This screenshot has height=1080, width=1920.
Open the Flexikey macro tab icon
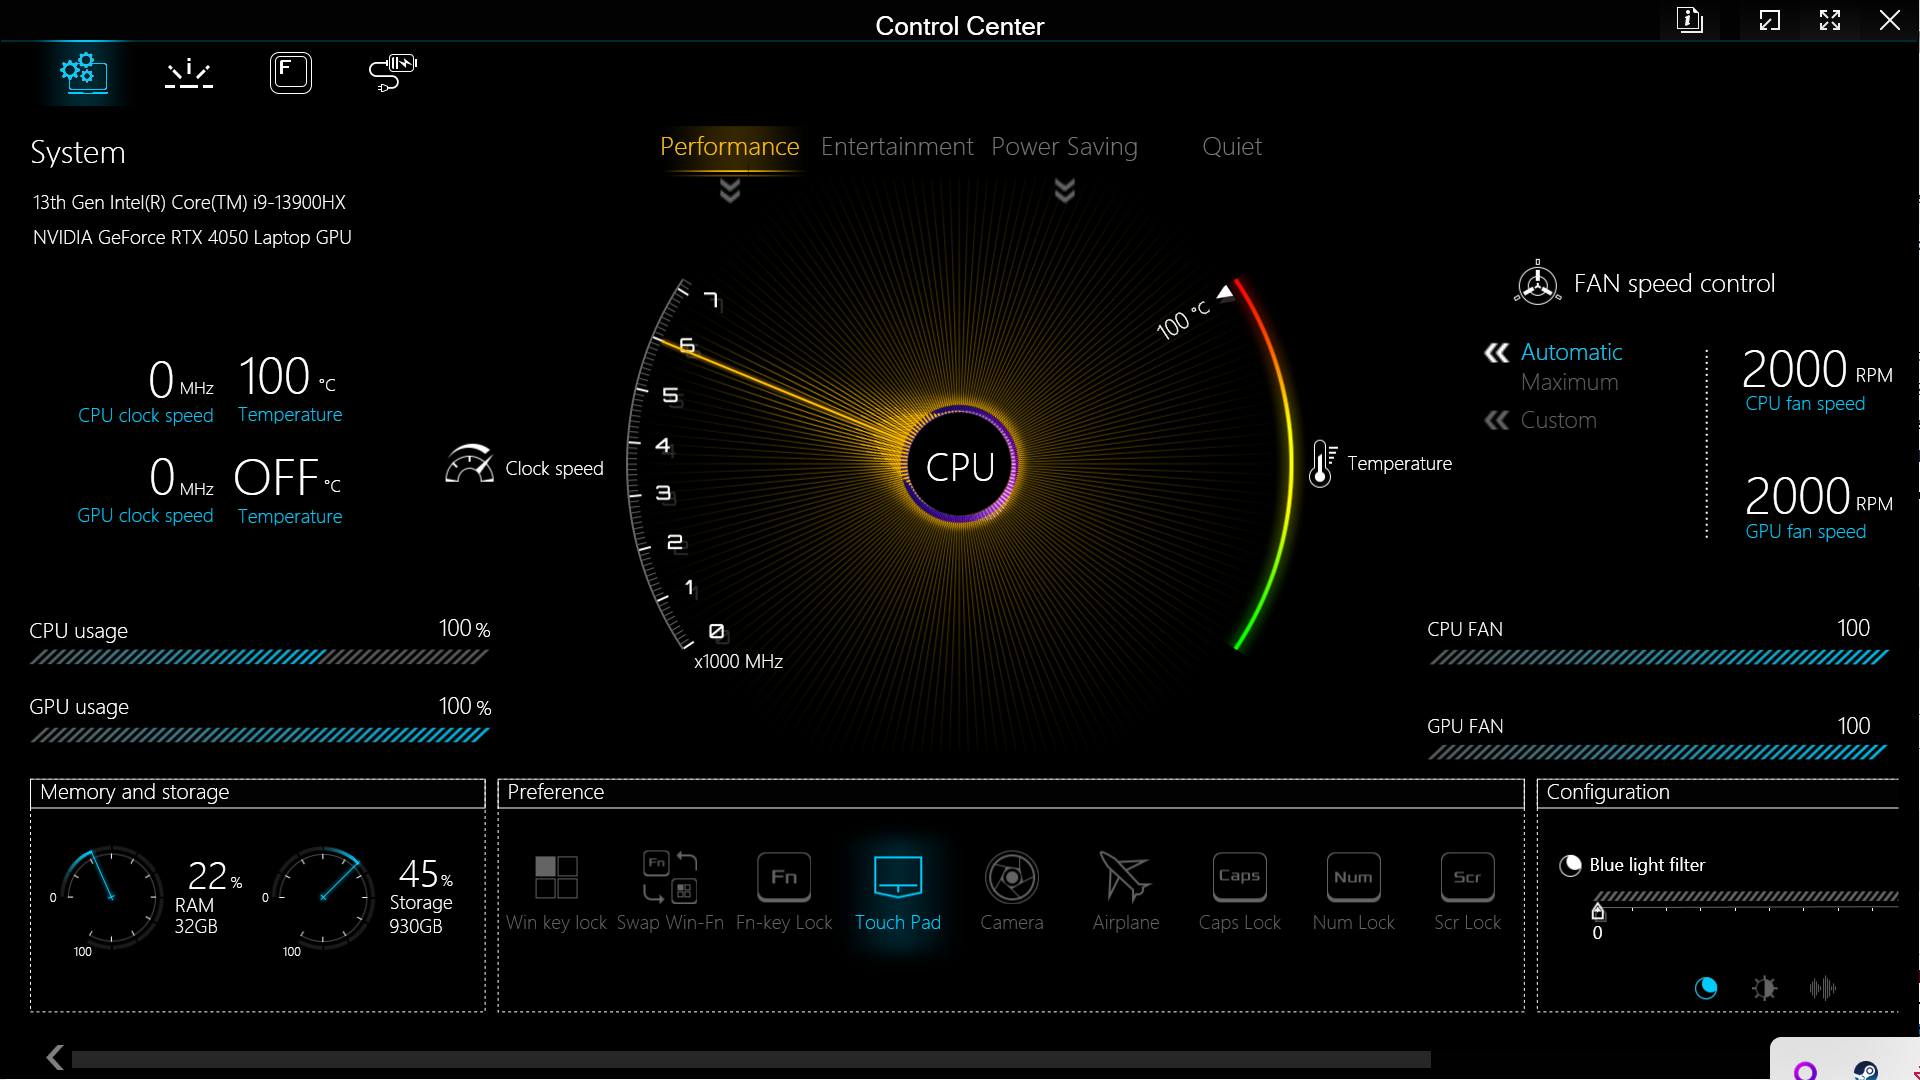click(290, 73)
